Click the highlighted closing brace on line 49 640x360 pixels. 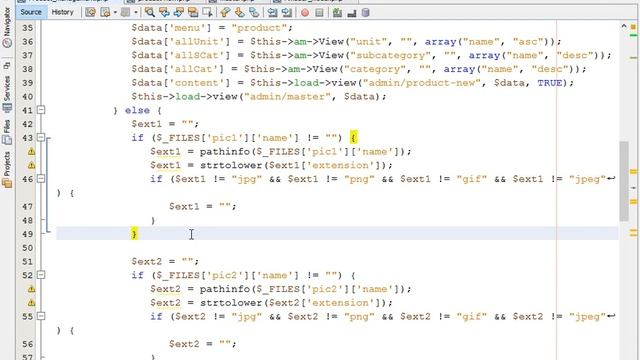[x=134, y=234]
